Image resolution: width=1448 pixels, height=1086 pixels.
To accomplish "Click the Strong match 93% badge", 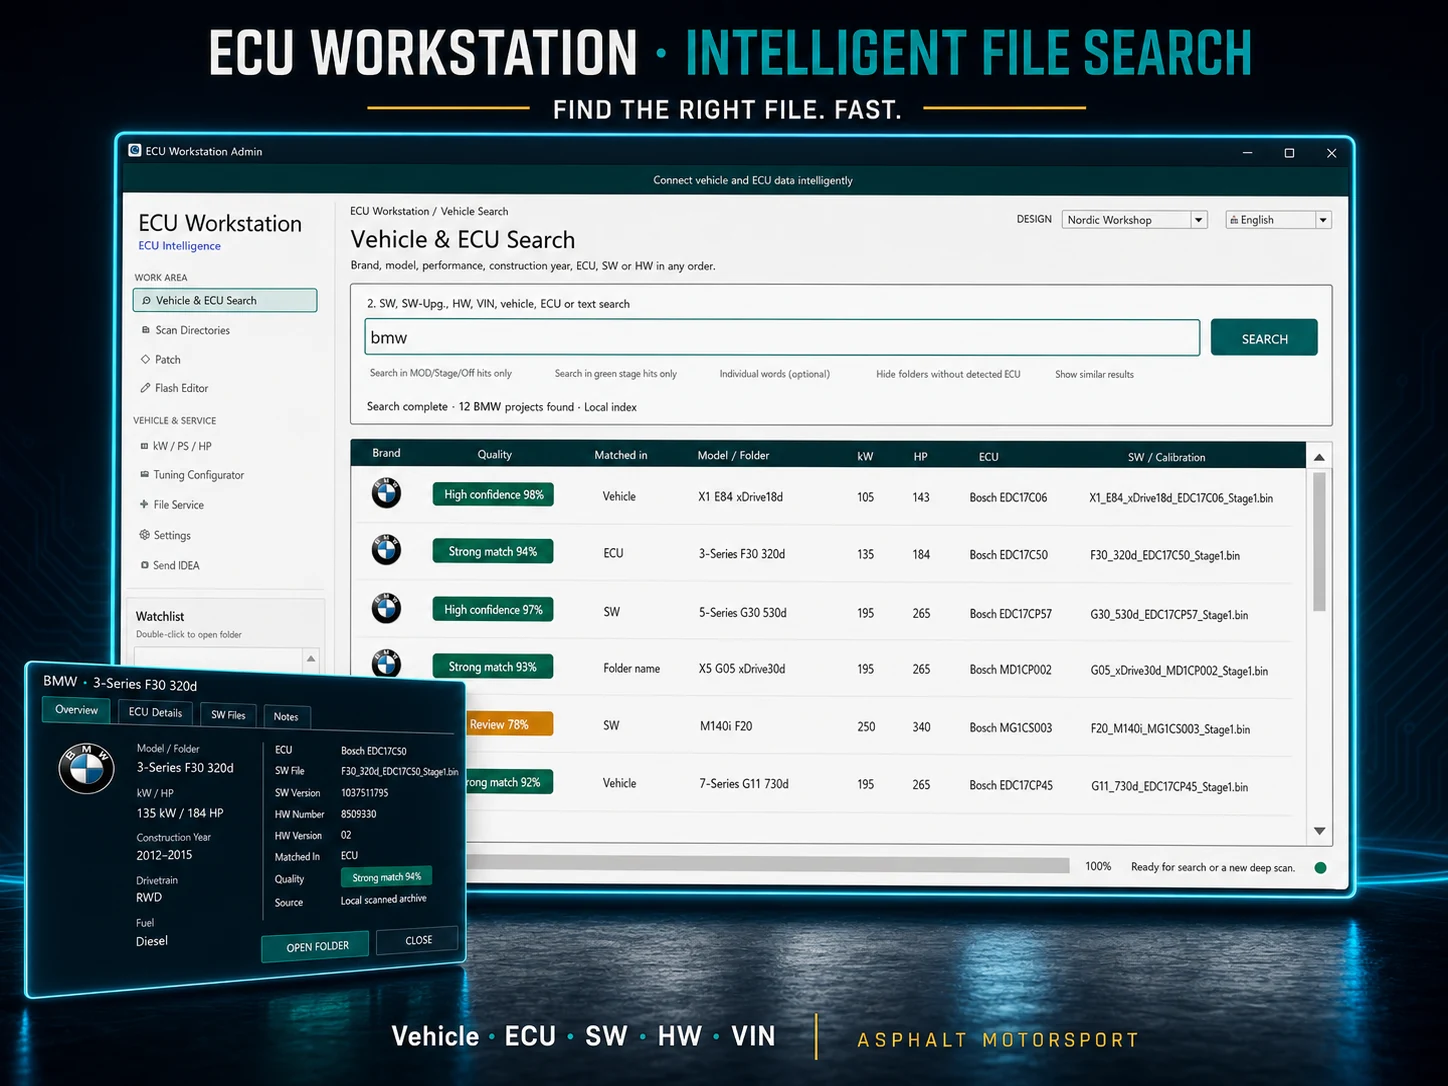I will 493,666.
